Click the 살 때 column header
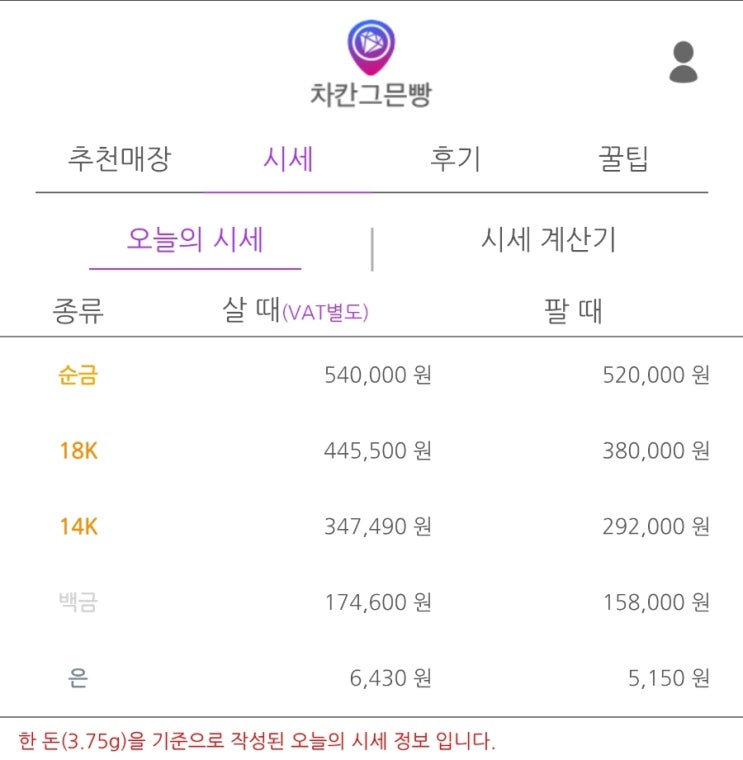The height and width of the screenshot is (760, 743). tap(250, 312)
